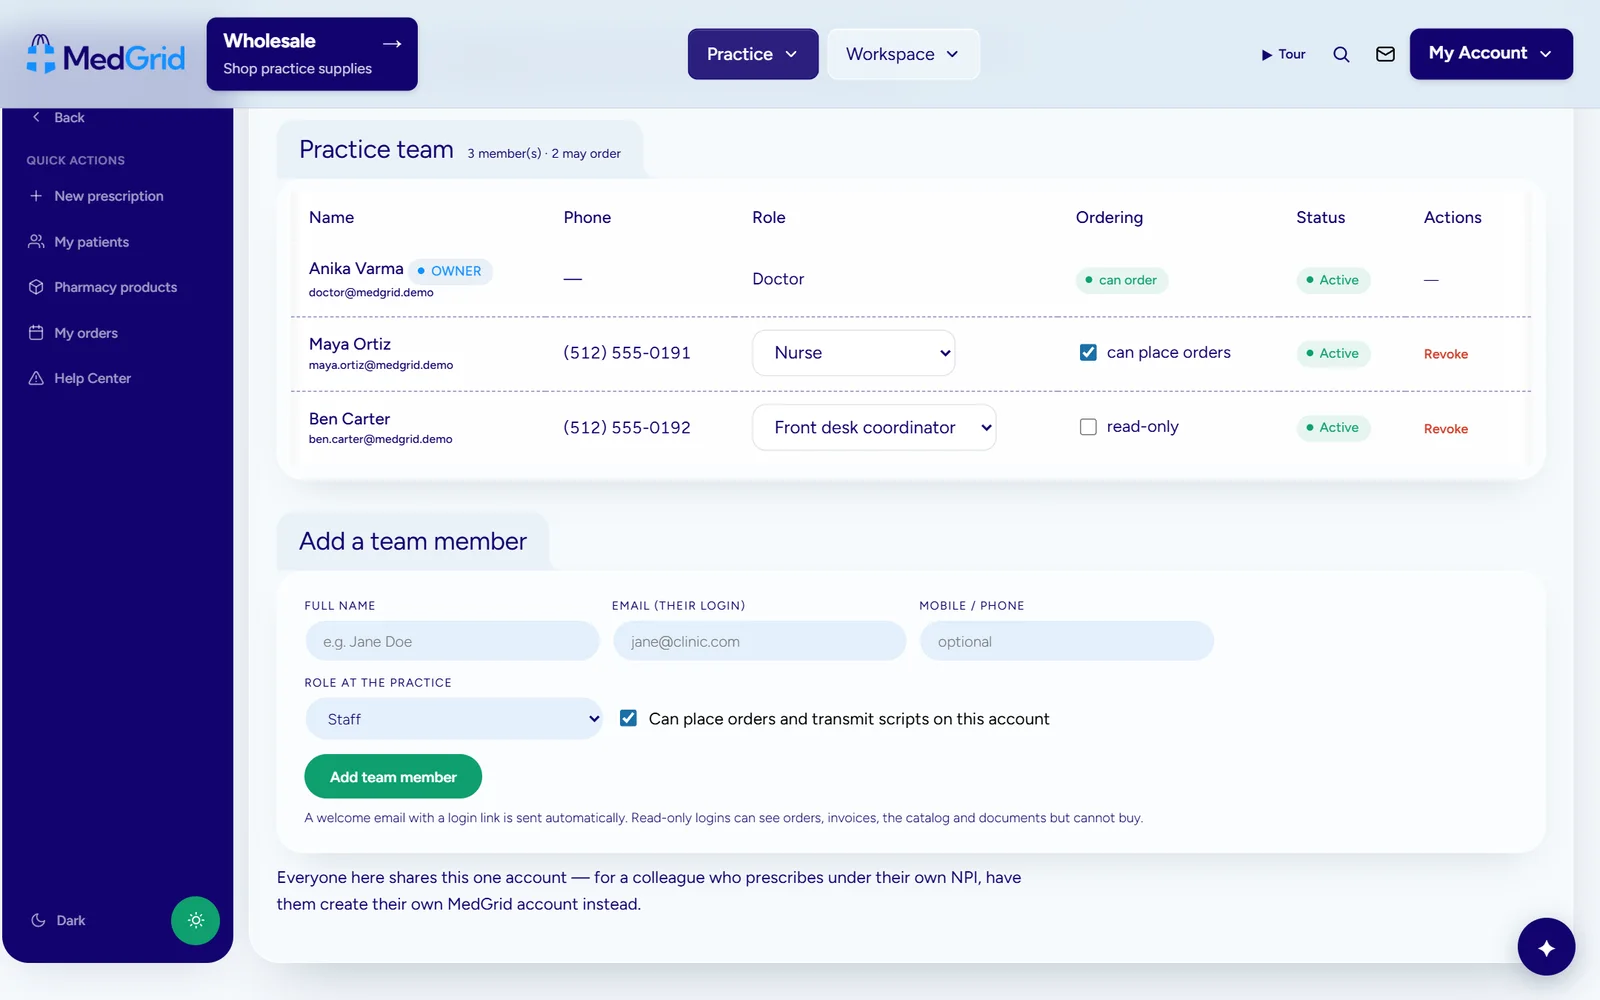Toggle Maya Ortiz can place orders checkbox
Screen dimensions: 1600x1000
pos(1088,352)
